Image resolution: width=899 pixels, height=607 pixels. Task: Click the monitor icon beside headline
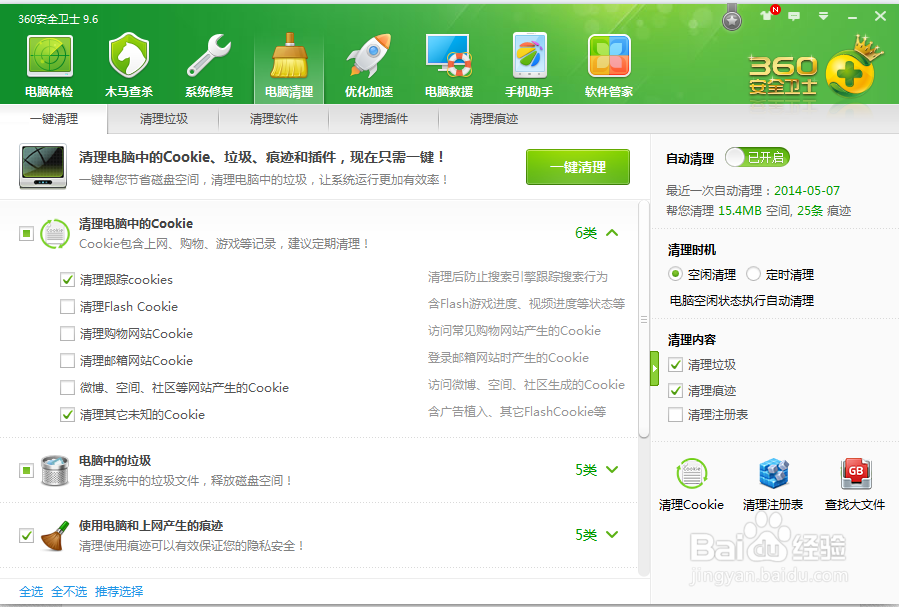tap(42, 166)
